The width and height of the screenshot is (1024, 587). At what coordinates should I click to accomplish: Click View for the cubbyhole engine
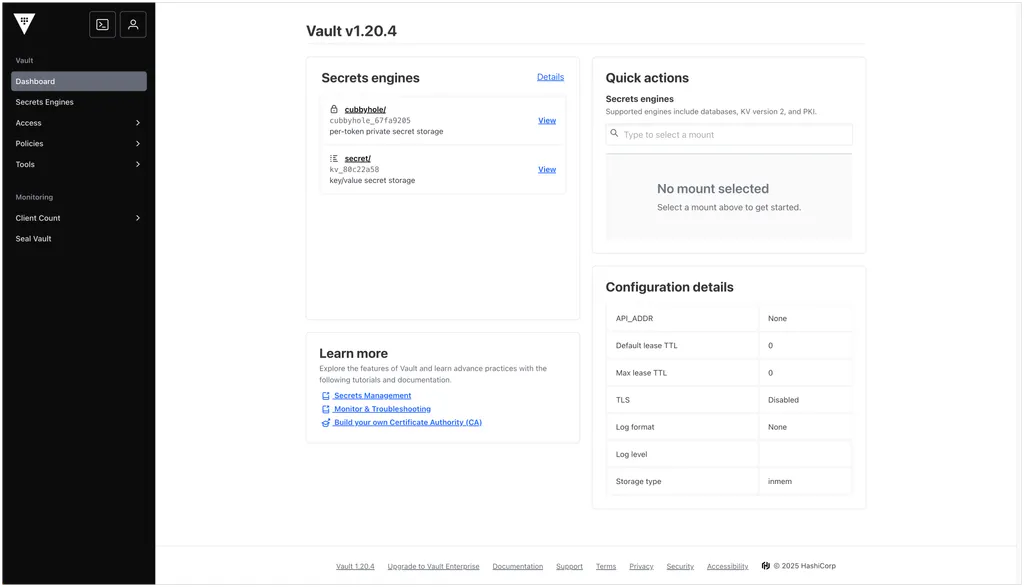[x=547, y=121]
